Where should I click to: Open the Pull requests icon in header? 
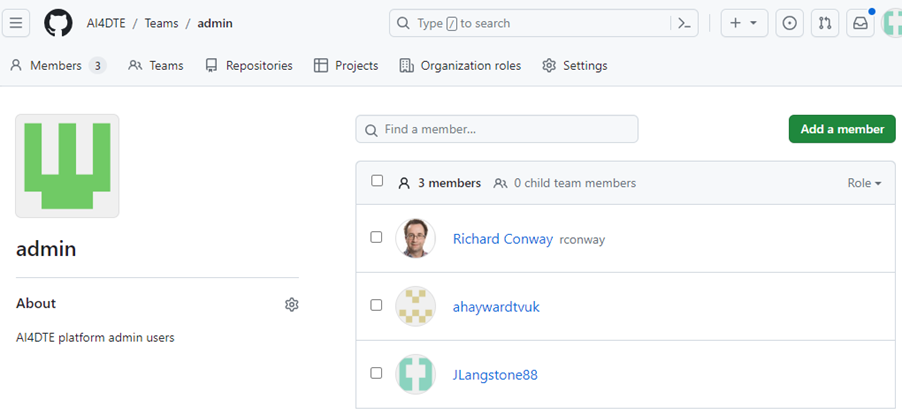coord(825,23)
